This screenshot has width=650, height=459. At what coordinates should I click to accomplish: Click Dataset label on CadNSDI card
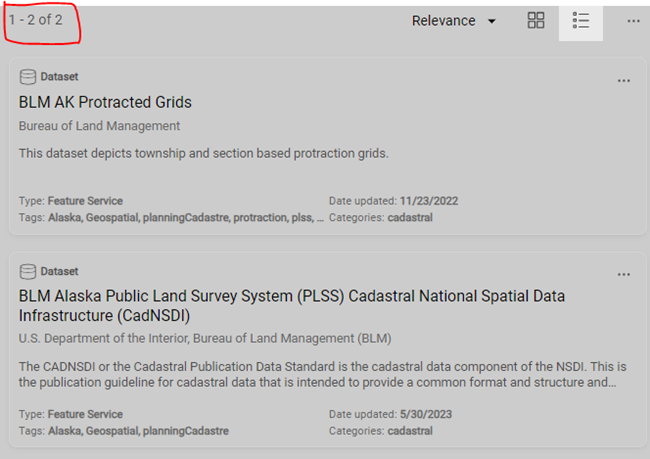(59, 272)
